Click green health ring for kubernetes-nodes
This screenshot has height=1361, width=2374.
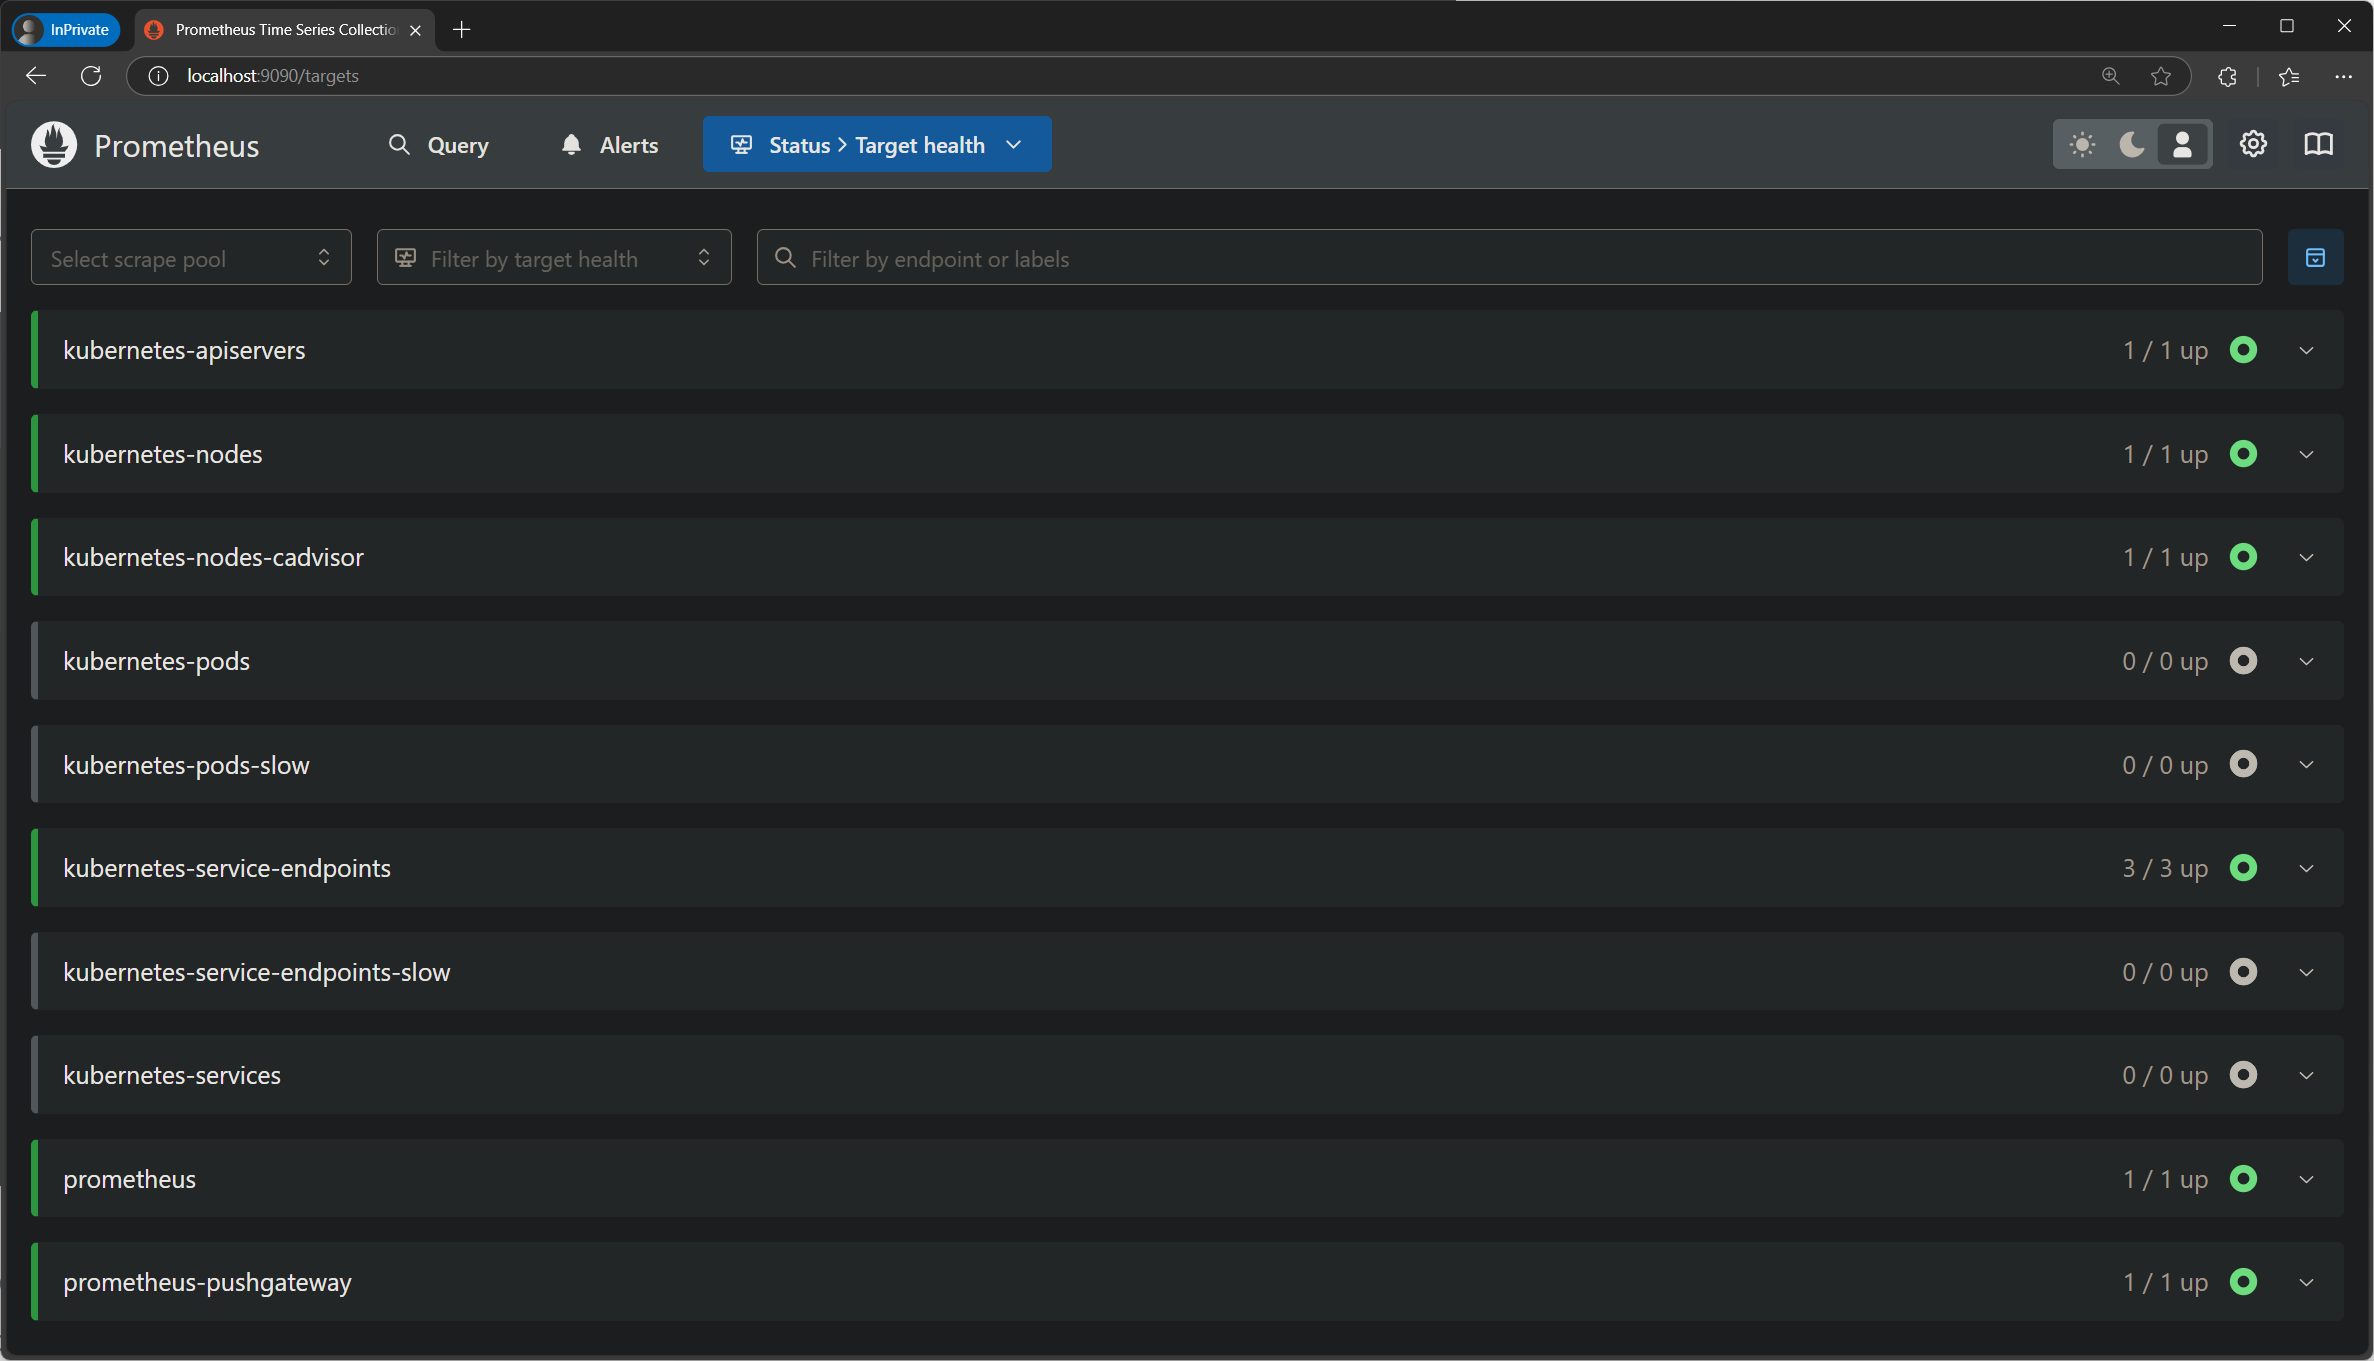tap(2244, 454)
